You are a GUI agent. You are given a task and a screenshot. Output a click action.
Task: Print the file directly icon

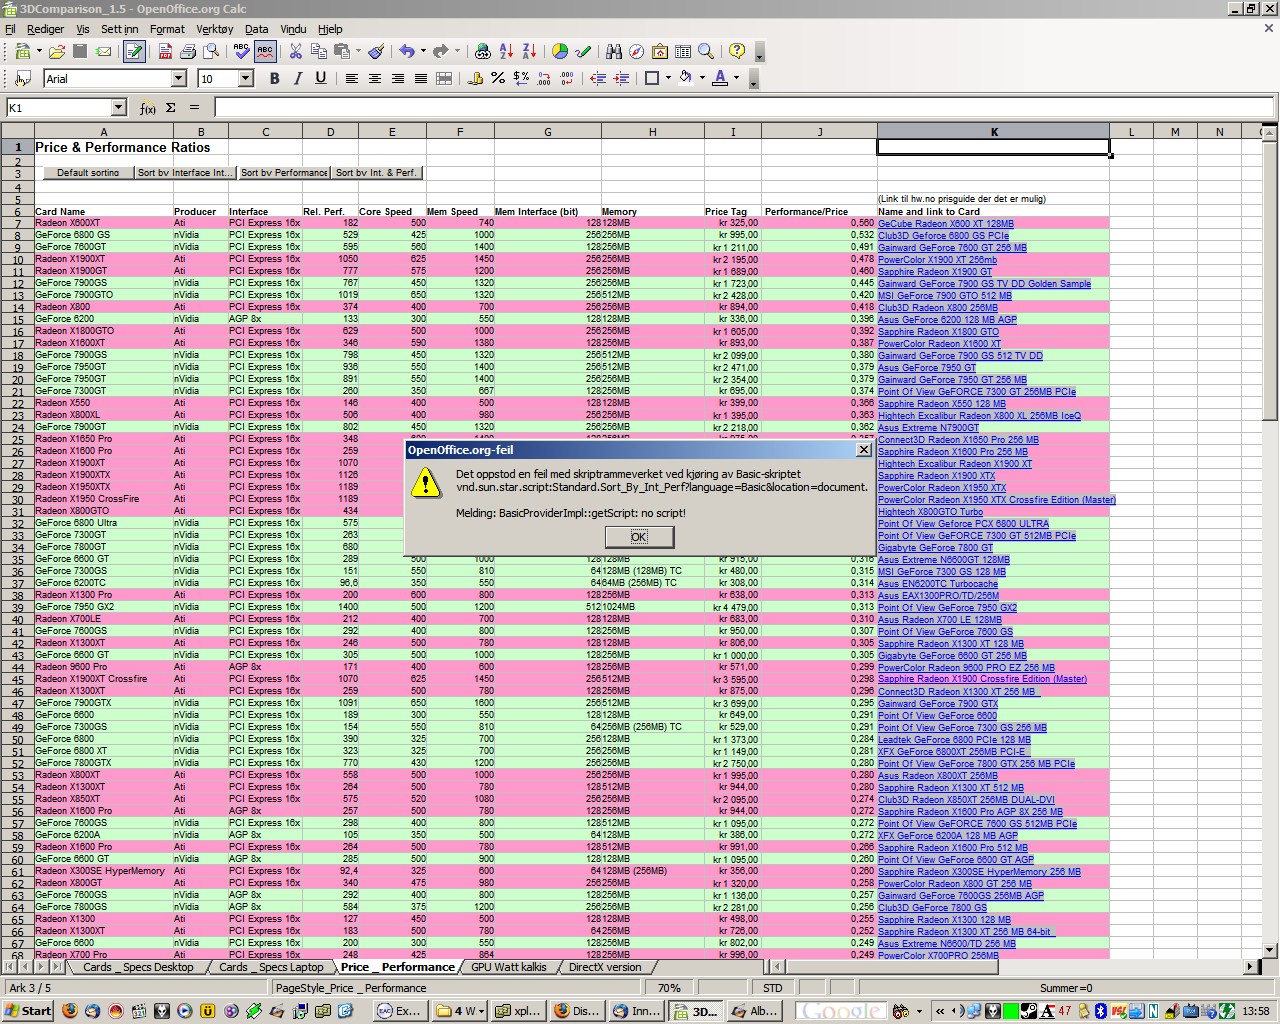[188, 51]
